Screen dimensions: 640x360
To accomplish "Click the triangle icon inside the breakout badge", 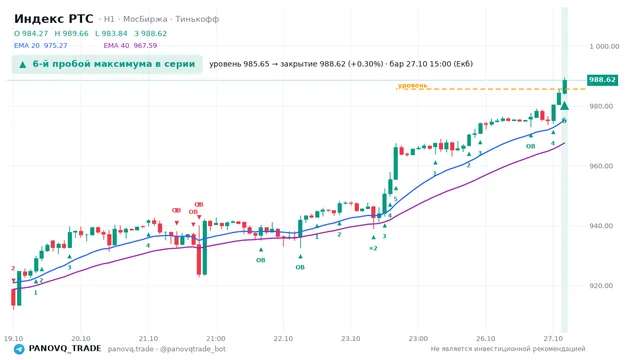I will 23,64.
